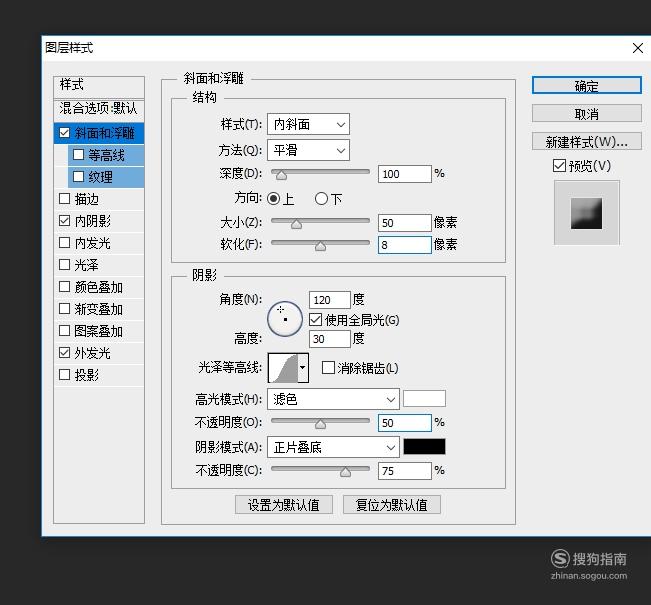Toggle 使用全局光 checkbox

click(x=316, y=320)
